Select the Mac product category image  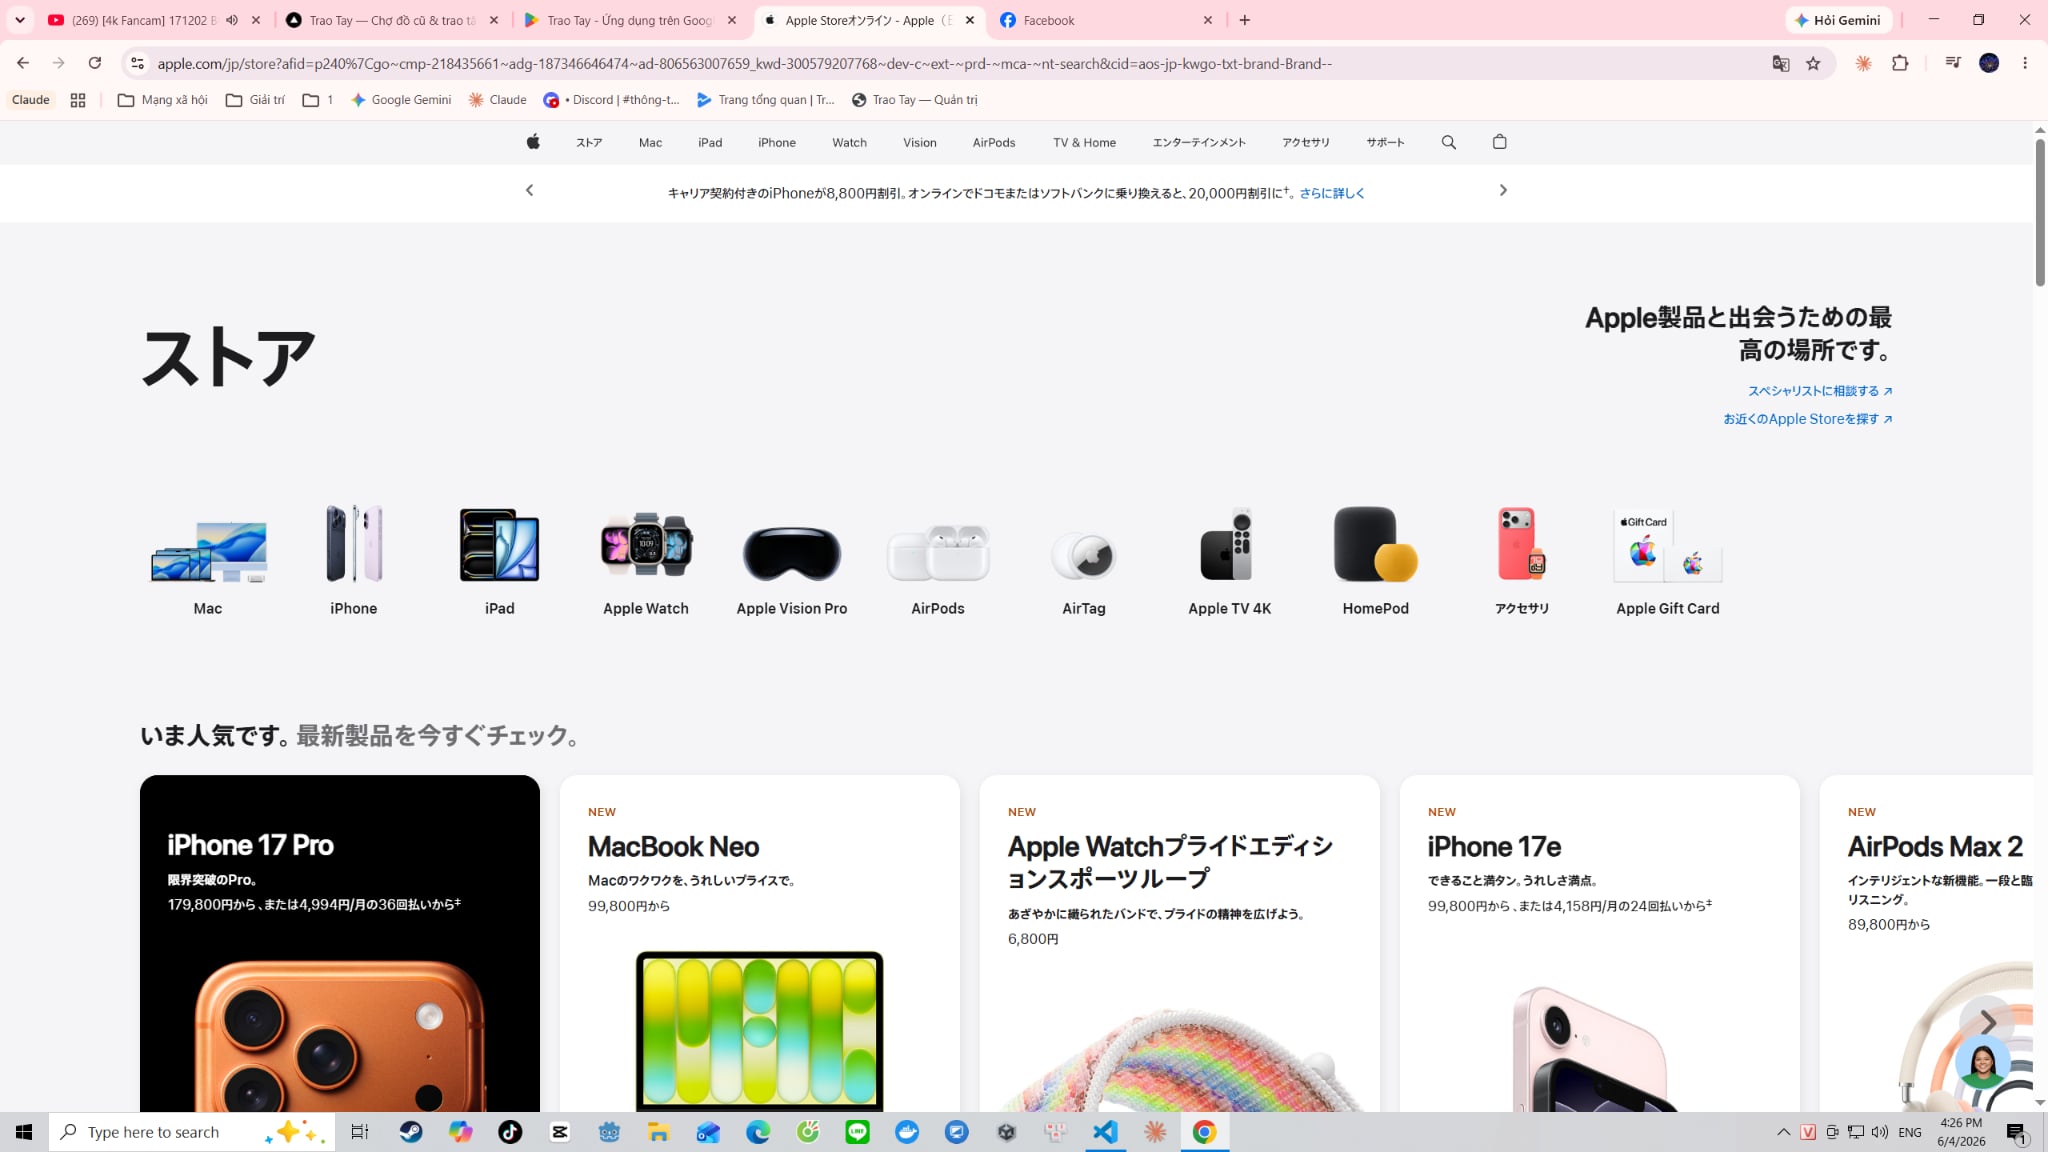click(x=208, y=551)
